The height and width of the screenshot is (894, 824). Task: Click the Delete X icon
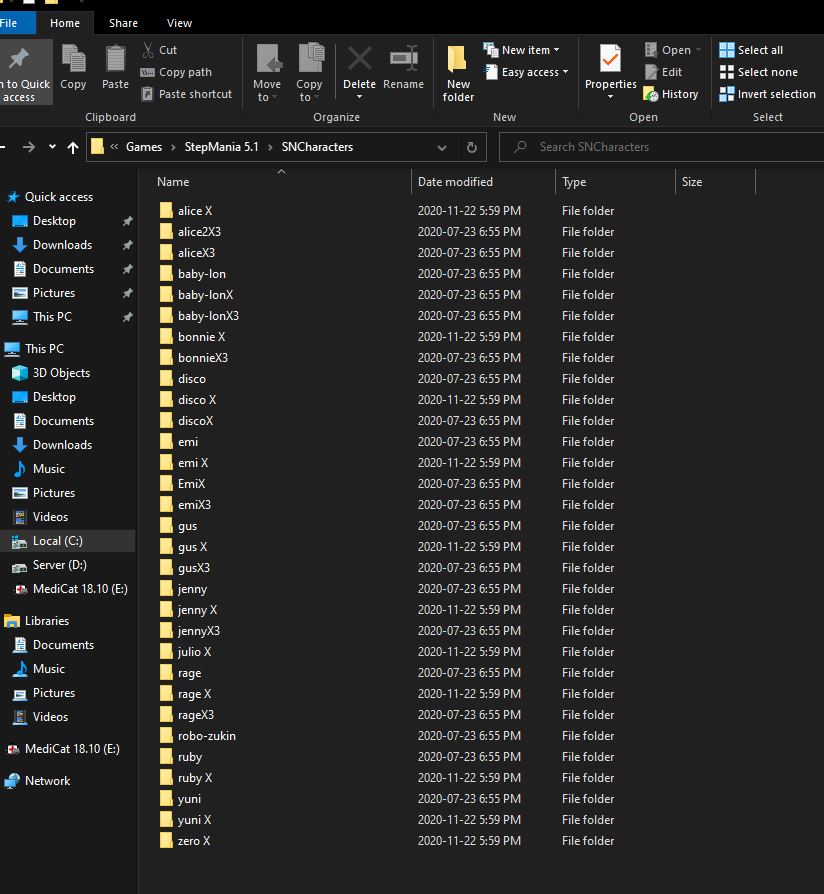click(x=359, y=59)
